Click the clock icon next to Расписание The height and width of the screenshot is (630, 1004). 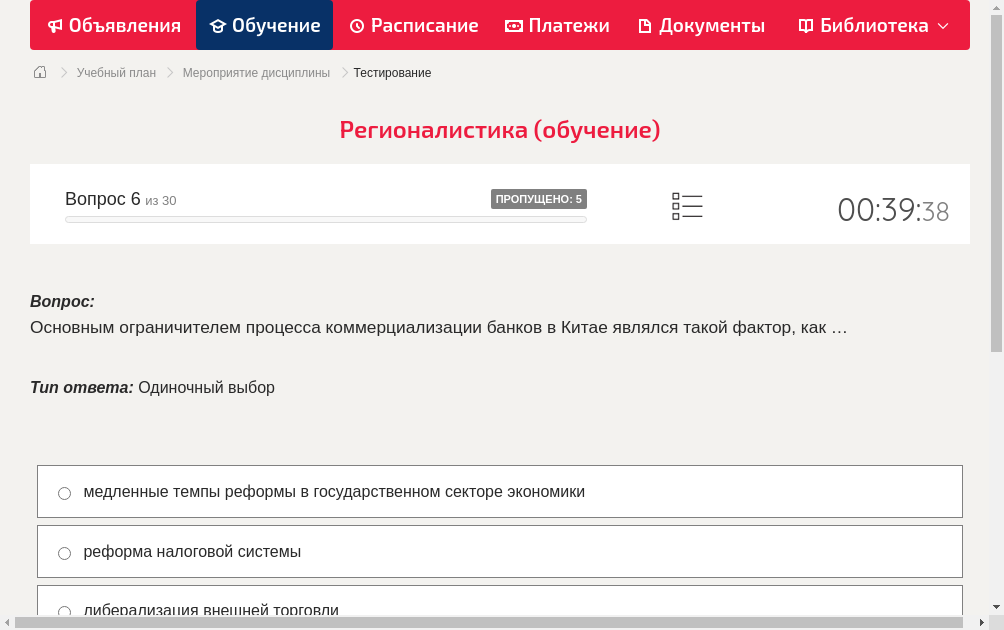click(356, 25)
